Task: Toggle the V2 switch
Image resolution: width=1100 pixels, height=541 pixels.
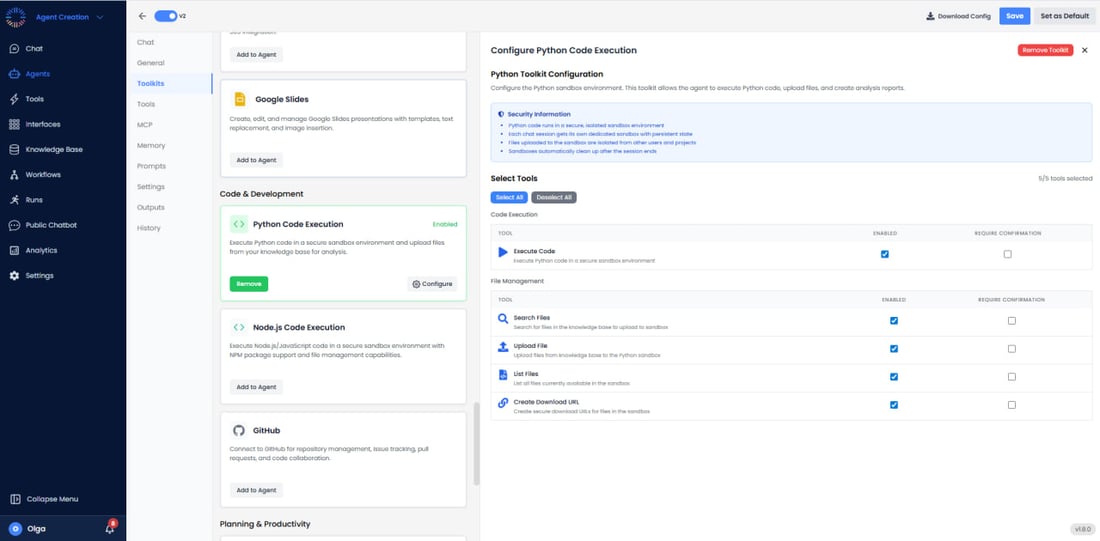Action: tap(166, 16)
